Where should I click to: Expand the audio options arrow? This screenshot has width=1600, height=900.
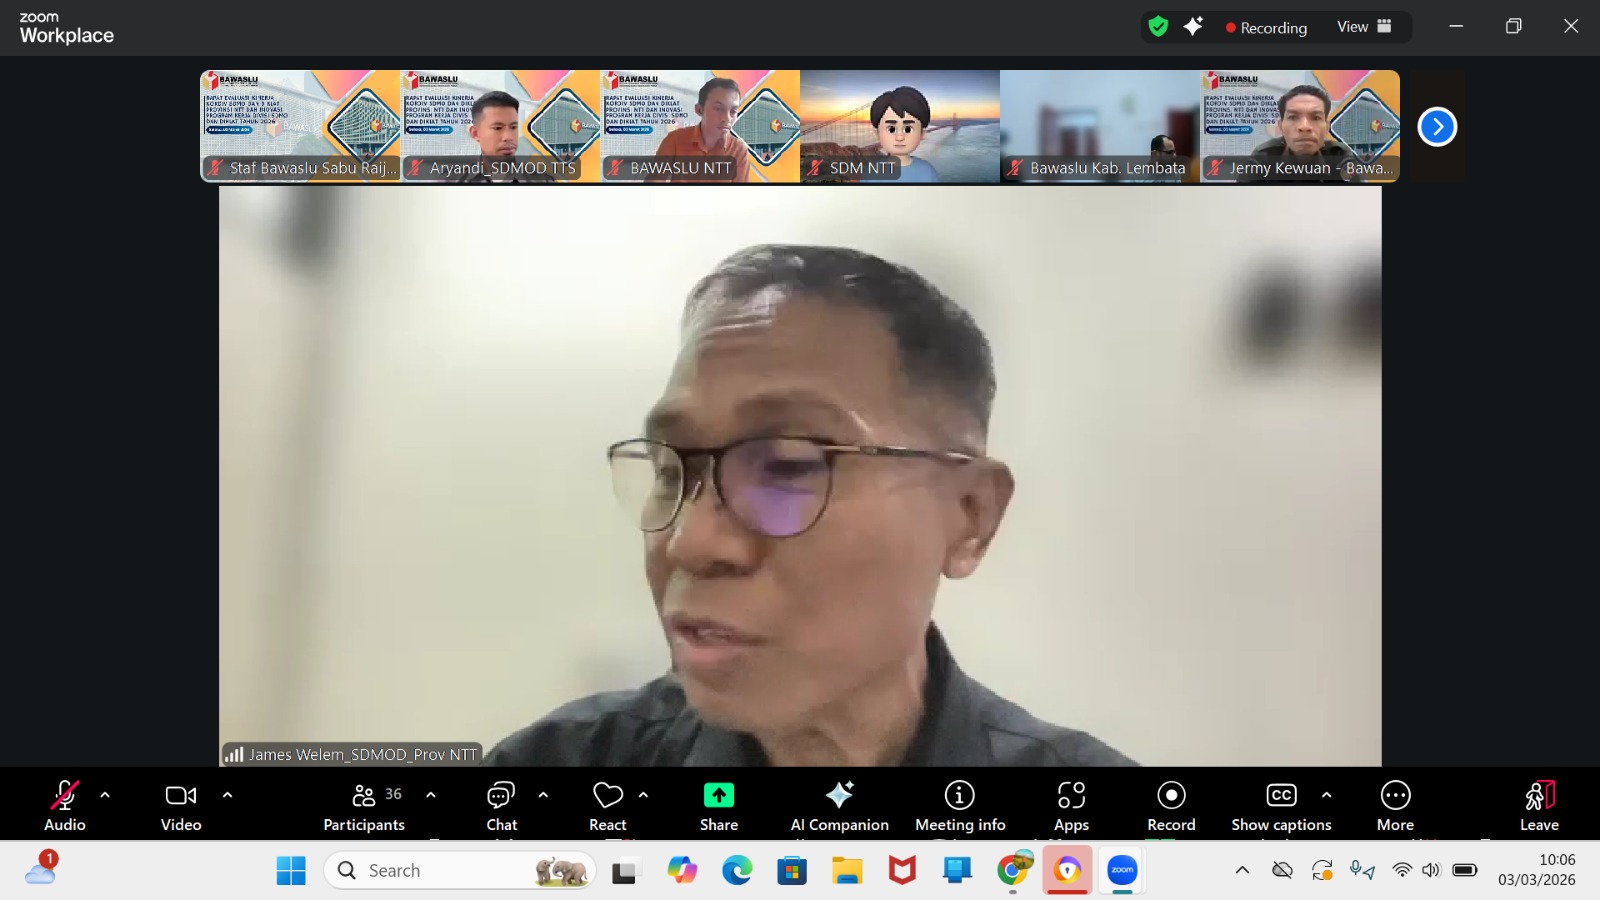coord(105,795)
